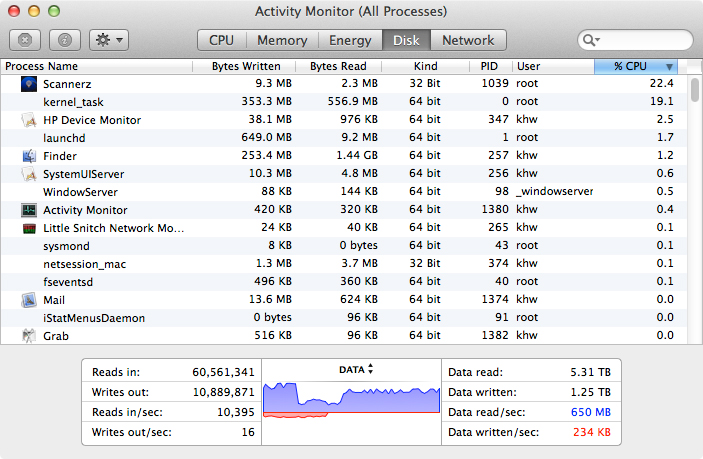This screenshot has width=703, height=459.
Task: Click the _windowserver user cell
Action: [x=554, y=191]
